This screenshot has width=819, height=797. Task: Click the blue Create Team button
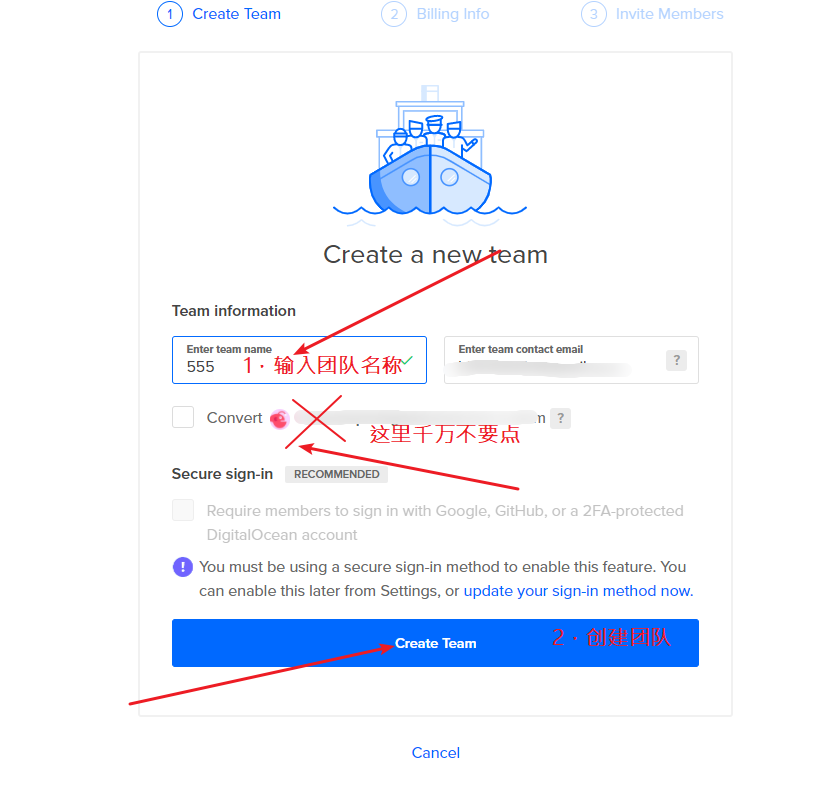[x=435, y=643]
